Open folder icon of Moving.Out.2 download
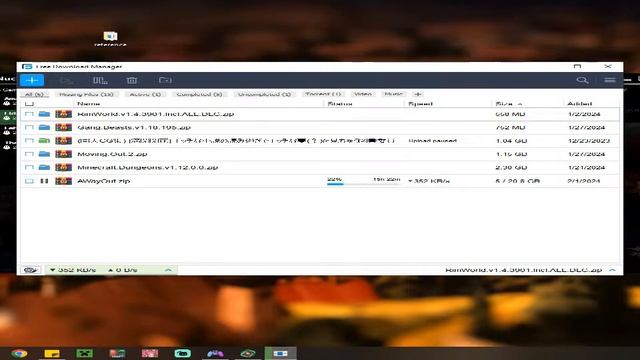 point(44,154)
